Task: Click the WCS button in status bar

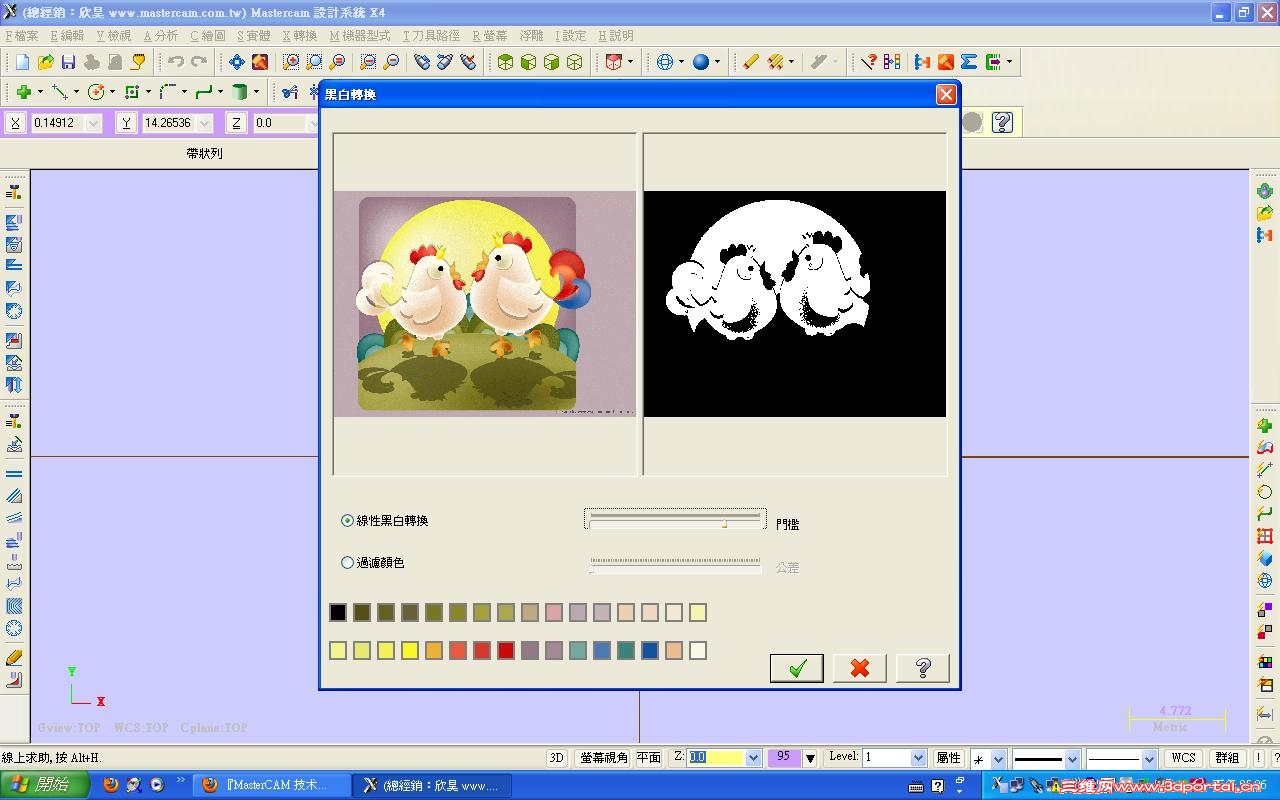Action: coord(1183,758)
